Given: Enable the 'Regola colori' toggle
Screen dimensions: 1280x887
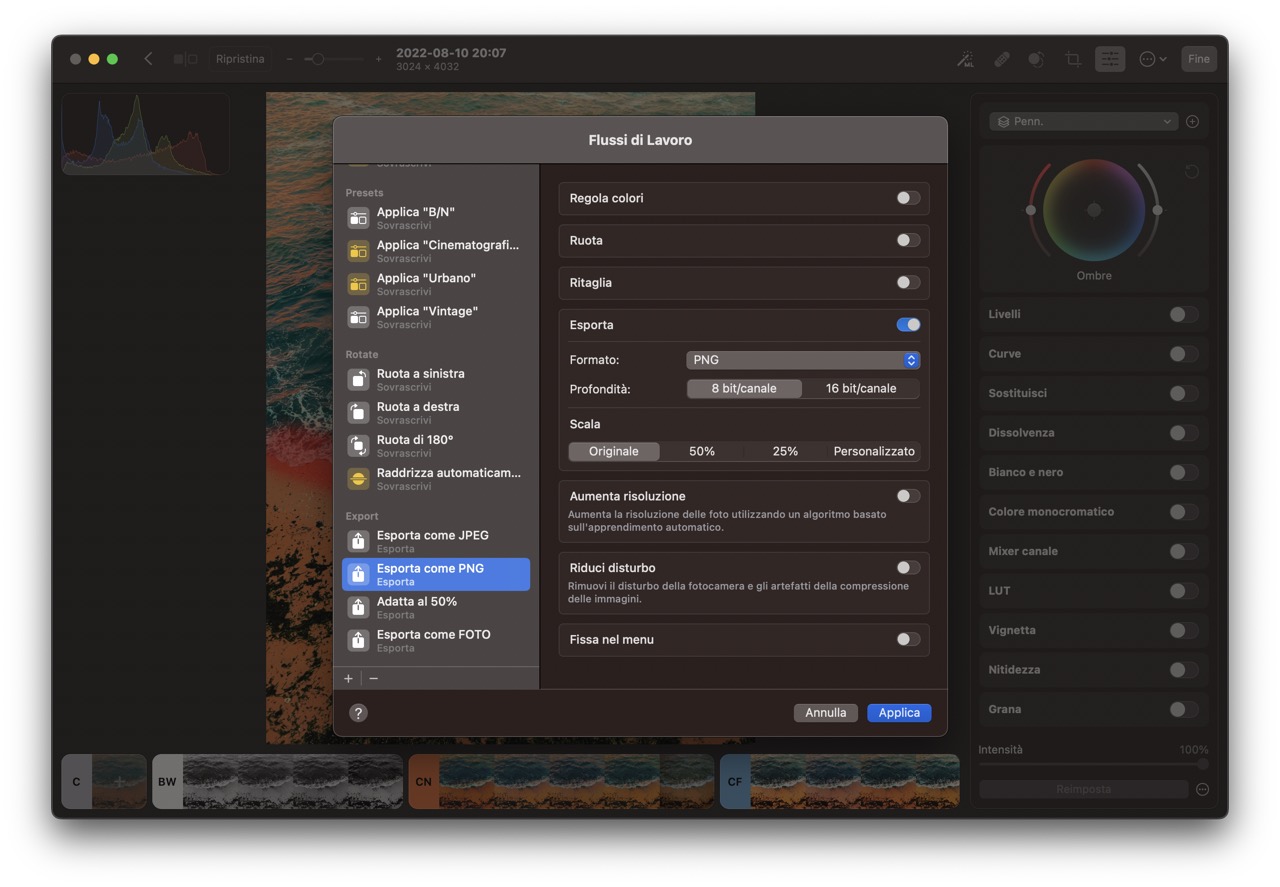Looking at the screenshot, I should click(x=907, y=198).
